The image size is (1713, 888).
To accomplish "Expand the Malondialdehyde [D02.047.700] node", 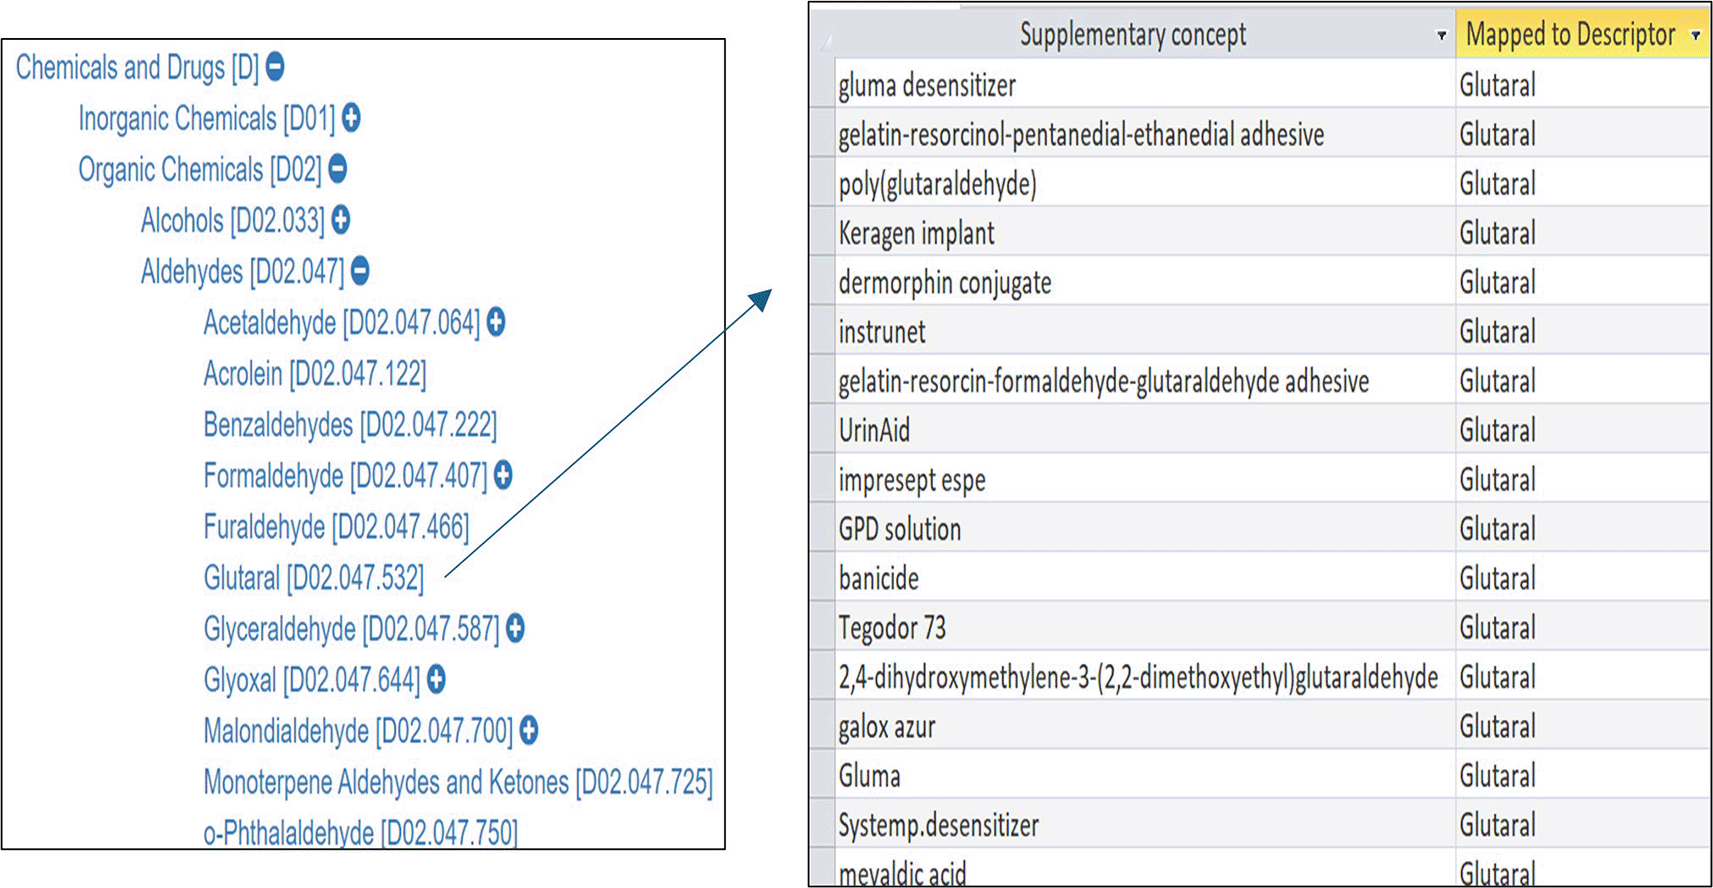I will click(529, 731).
